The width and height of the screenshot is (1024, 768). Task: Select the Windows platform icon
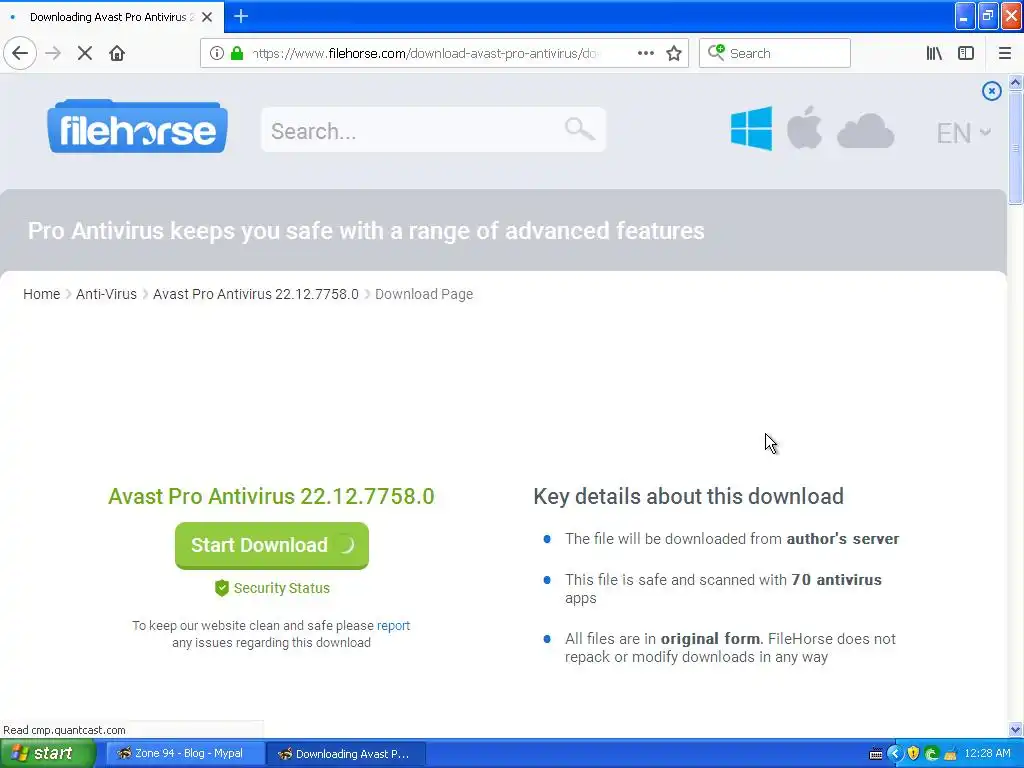pos(751,128)
